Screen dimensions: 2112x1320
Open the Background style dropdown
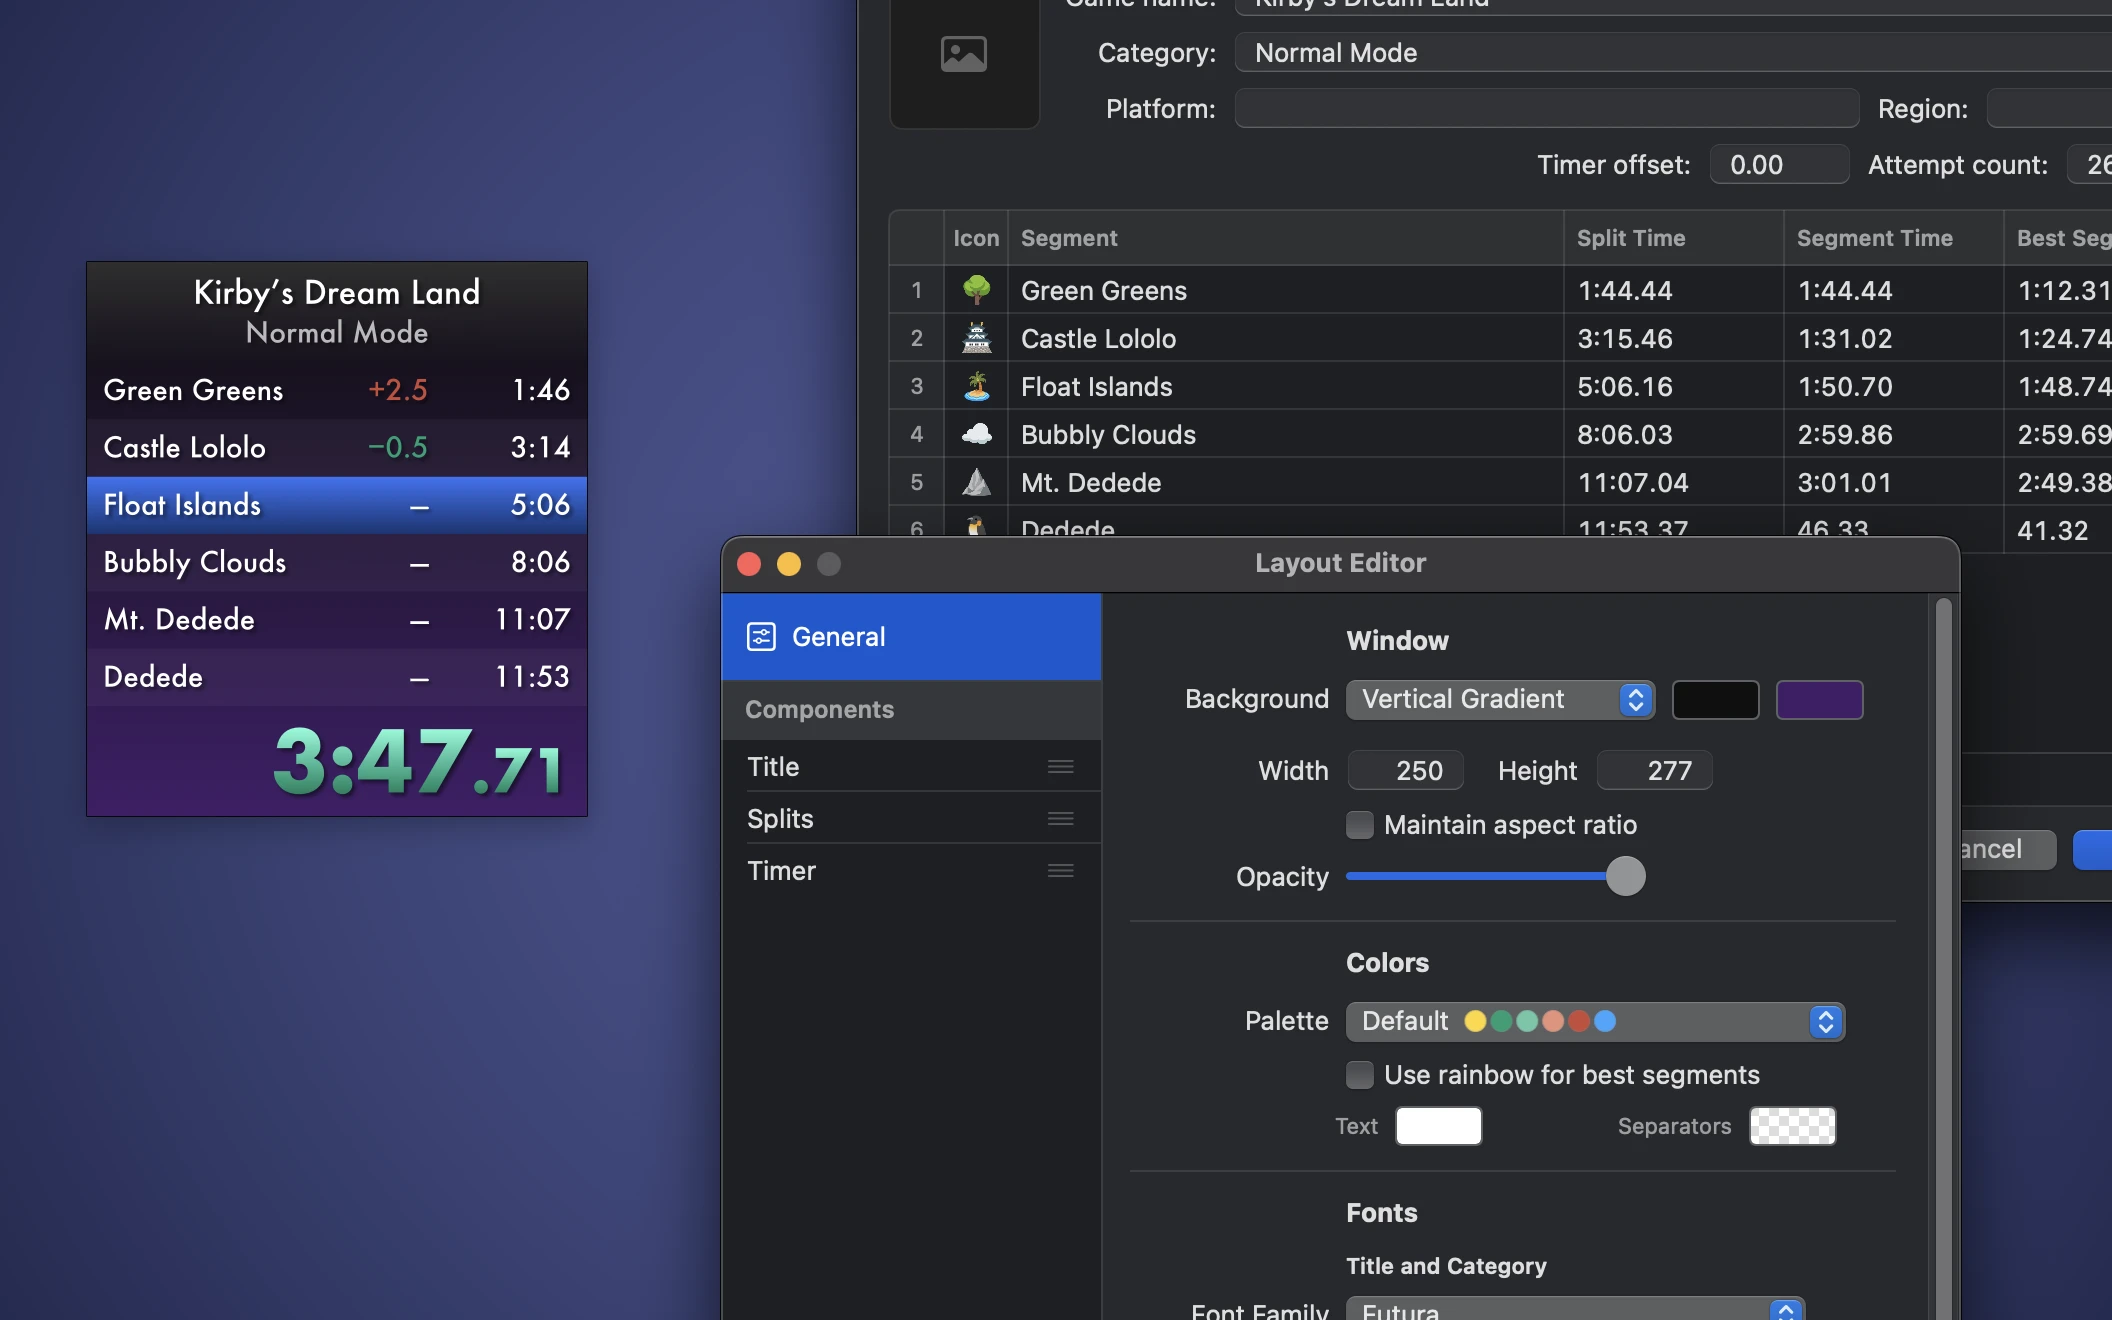coord(1500,699)
